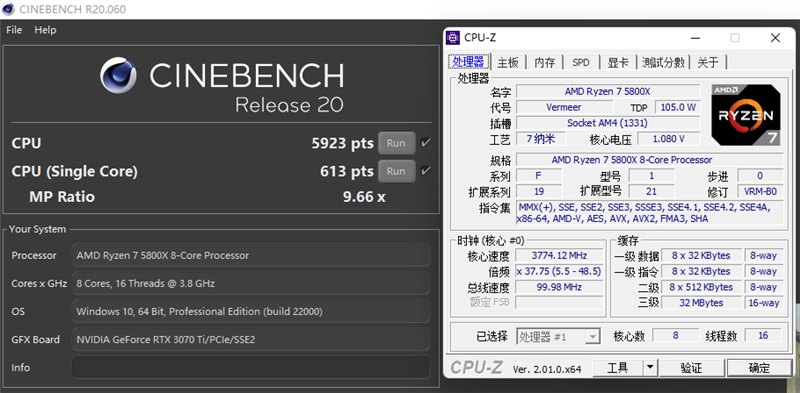Viewport: 800px width, 393px height.
Task: Click the 9.66 x MP Ratio value
Action: pos(364,196)
